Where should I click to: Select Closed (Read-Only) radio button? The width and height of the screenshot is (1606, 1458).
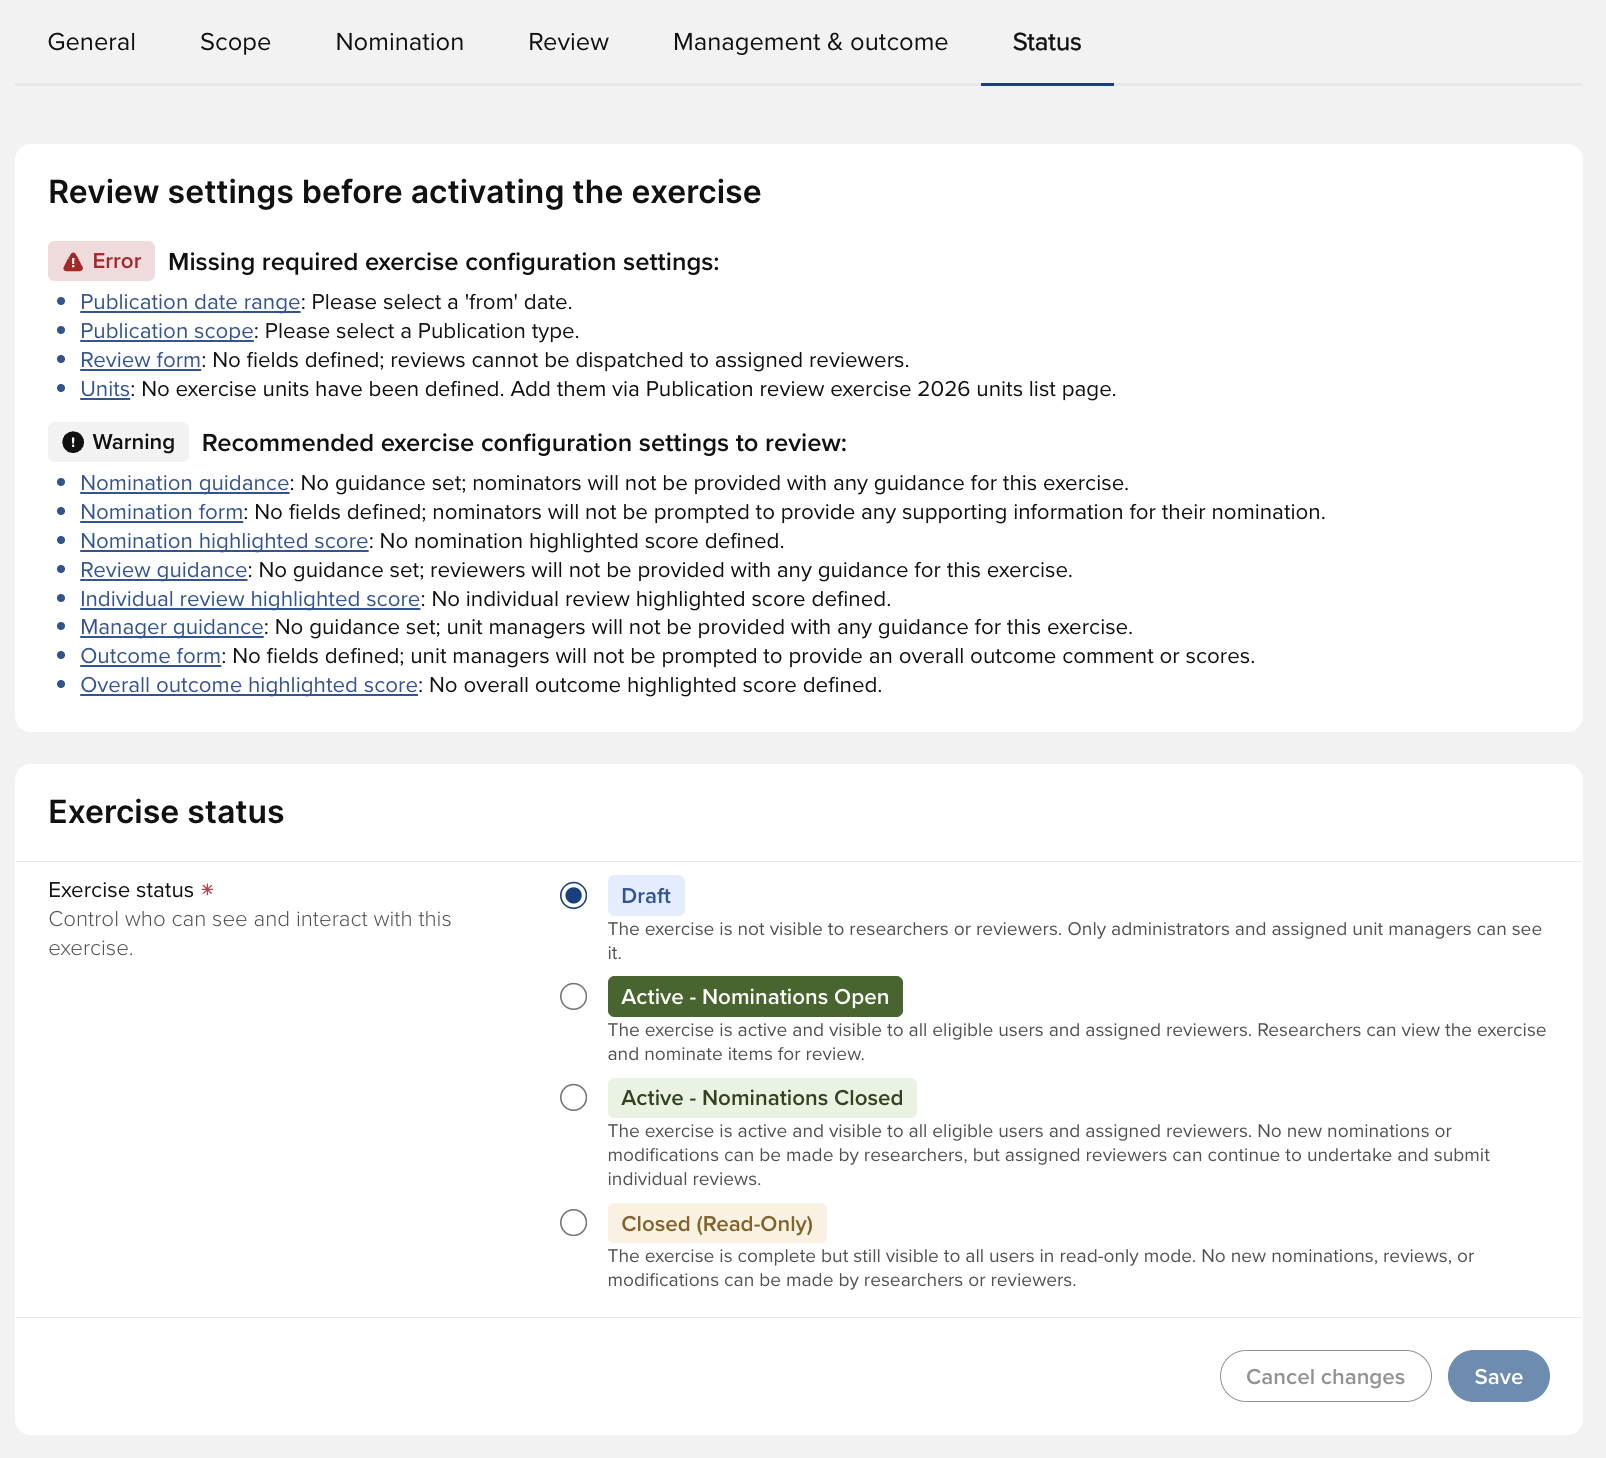click(x=573, y=1222)
